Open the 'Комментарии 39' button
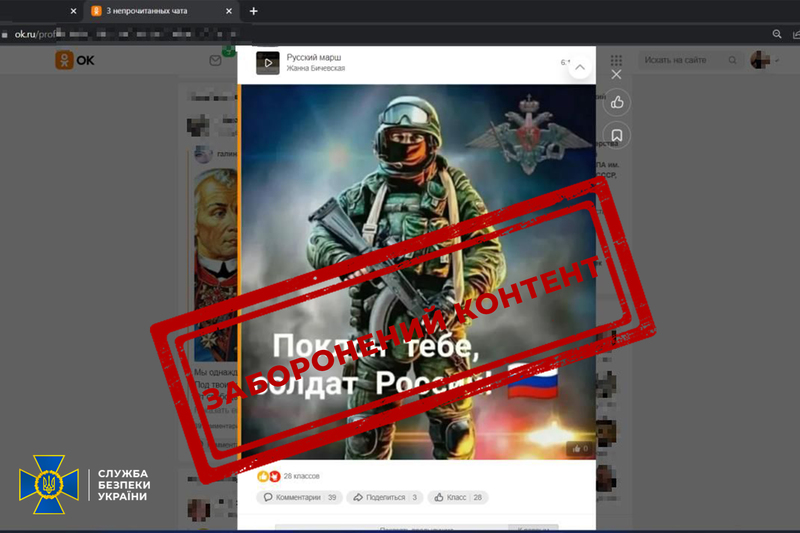Viewport: 800px width, 533px height. pyautogui.click(x=299, y=497)
